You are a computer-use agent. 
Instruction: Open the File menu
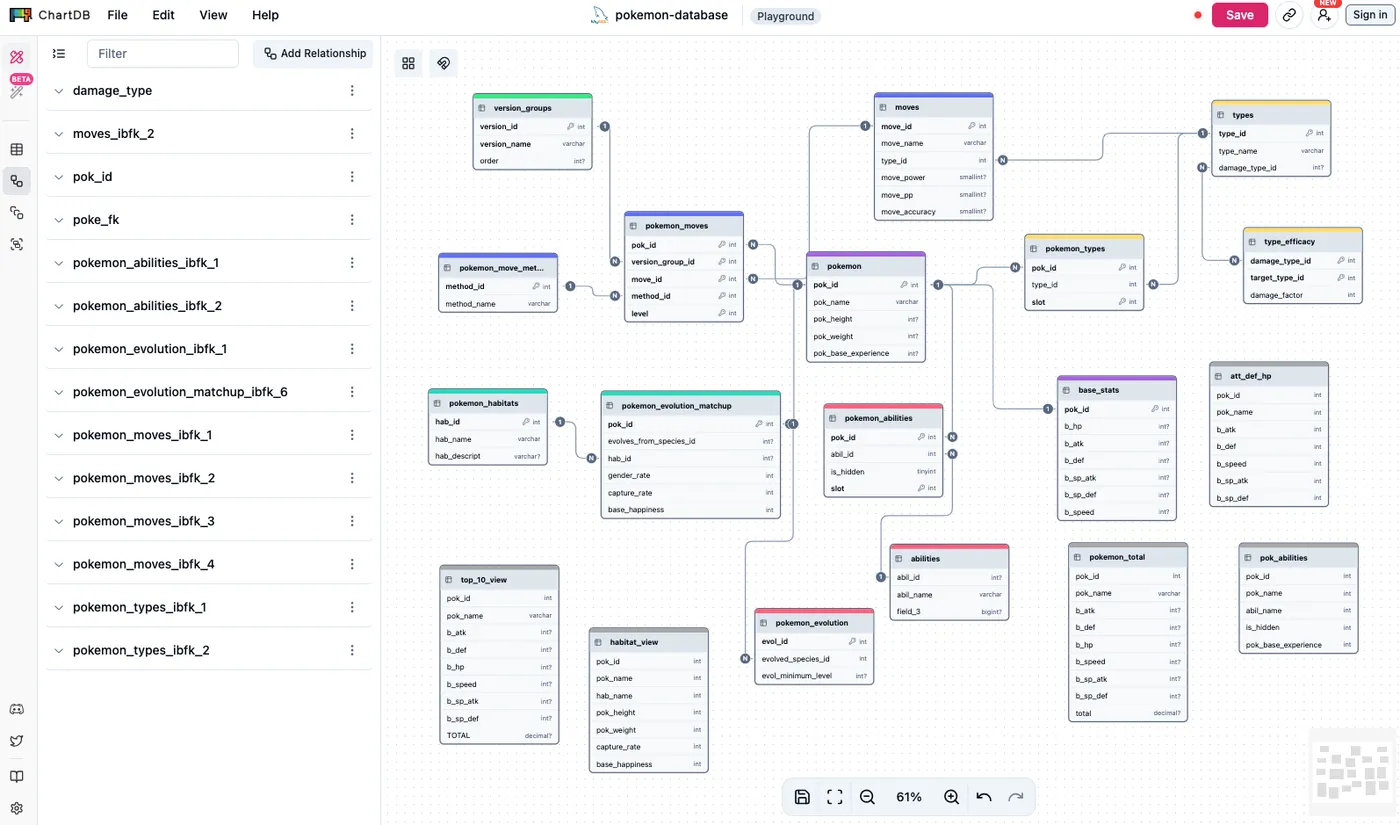point(117,15)
